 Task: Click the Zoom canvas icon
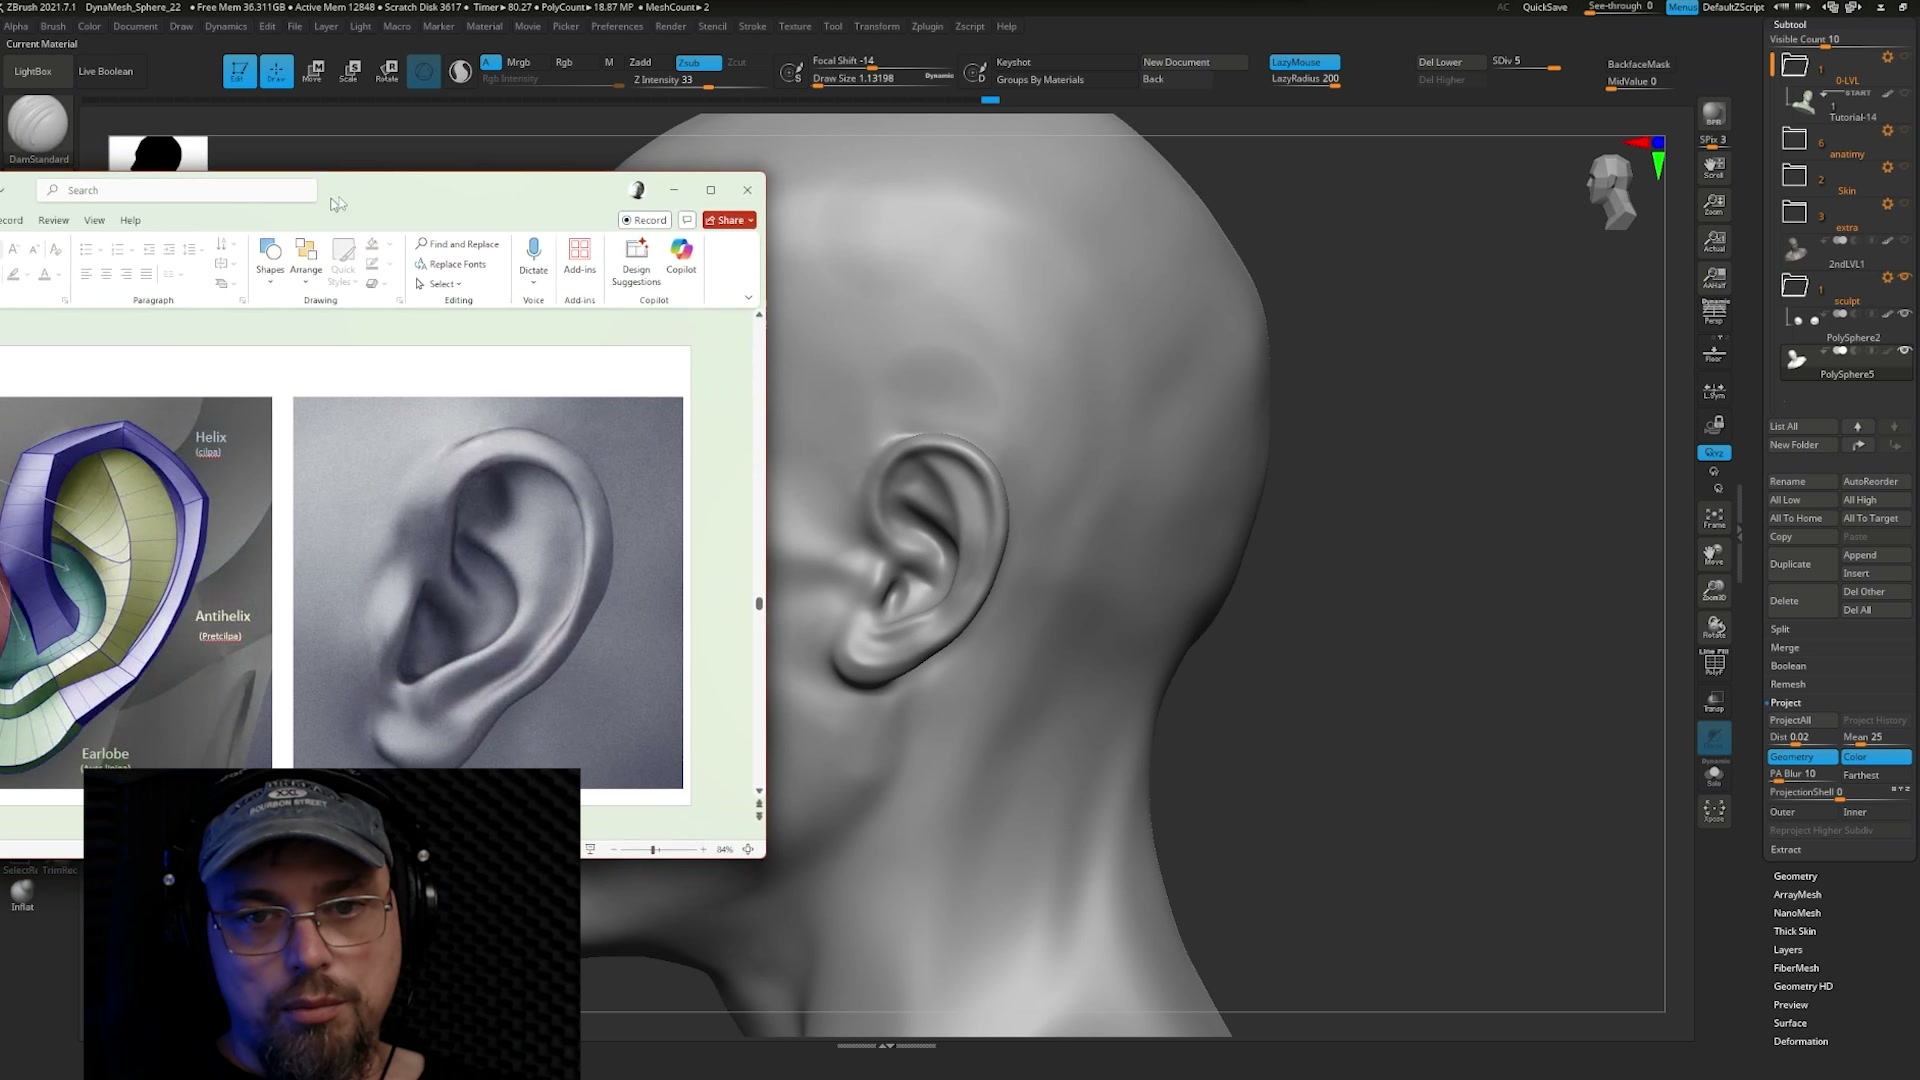1714,204
